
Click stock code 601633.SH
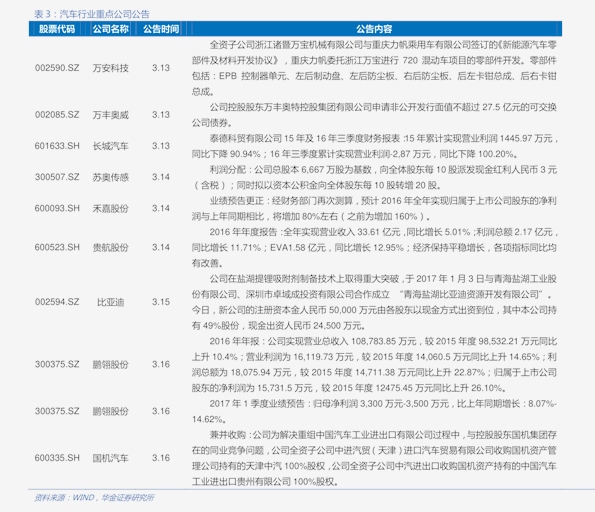[57, 146]
